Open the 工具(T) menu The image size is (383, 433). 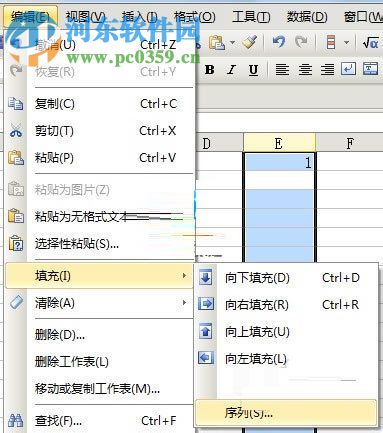251,16
